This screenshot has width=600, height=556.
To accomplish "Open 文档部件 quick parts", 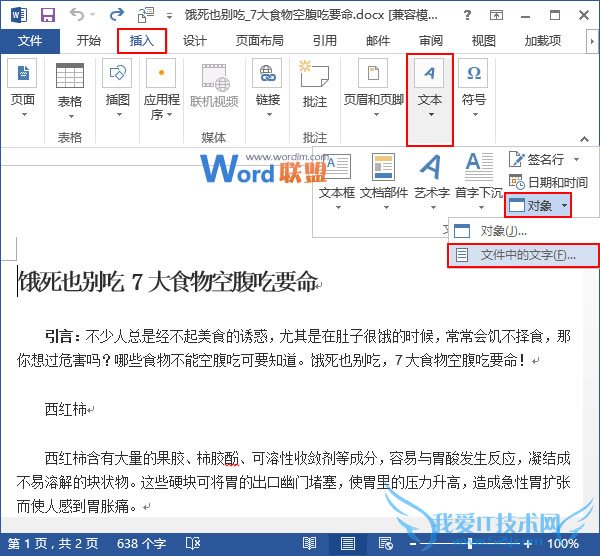I will (x=384, y=181).
